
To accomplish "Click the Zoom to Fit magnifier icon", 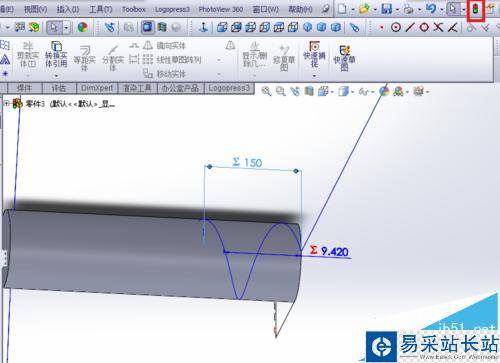I will (266, 91).
